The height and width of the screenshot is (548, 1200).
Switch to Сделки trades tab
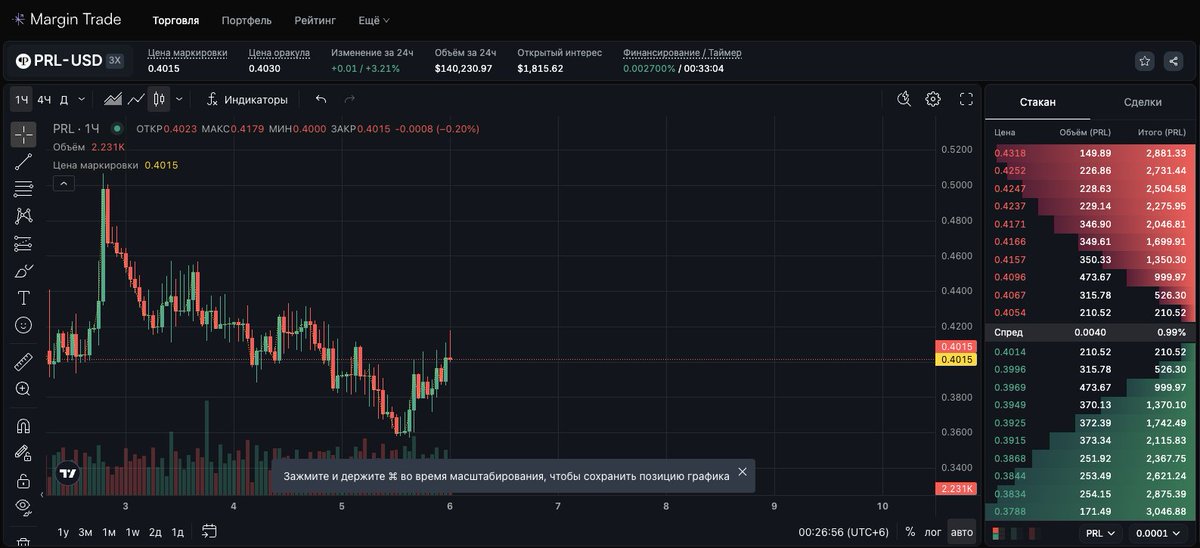point(1142,102)
